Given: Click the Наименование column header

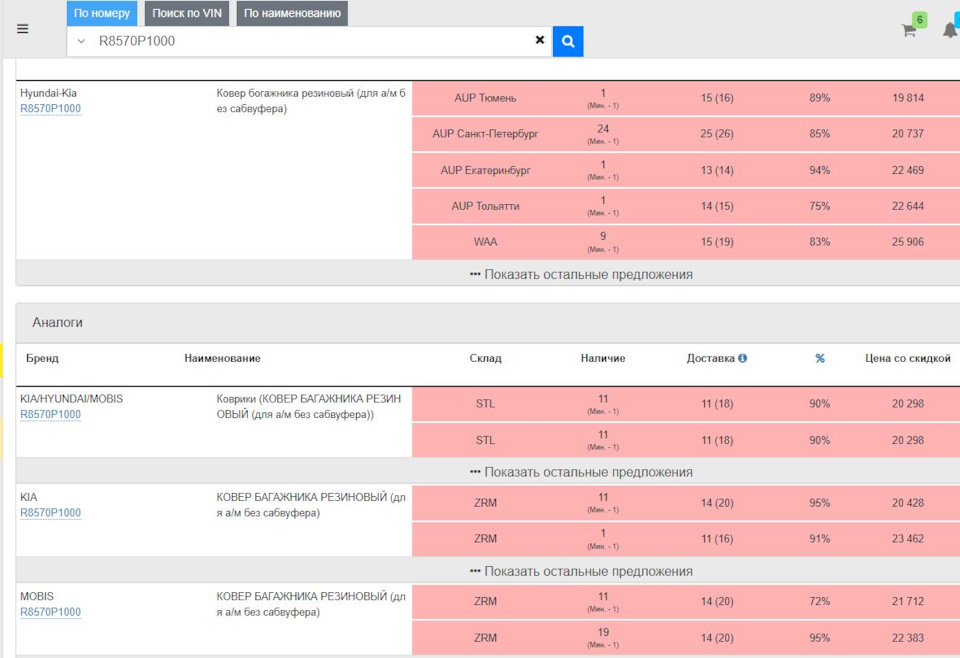Looking at the screenshot, I should 222,358.
